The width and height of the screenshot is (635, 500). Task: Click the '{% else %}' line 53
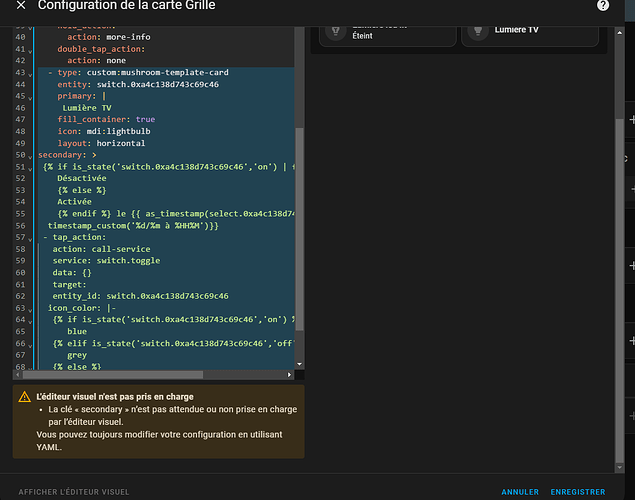tap(82, 190)
